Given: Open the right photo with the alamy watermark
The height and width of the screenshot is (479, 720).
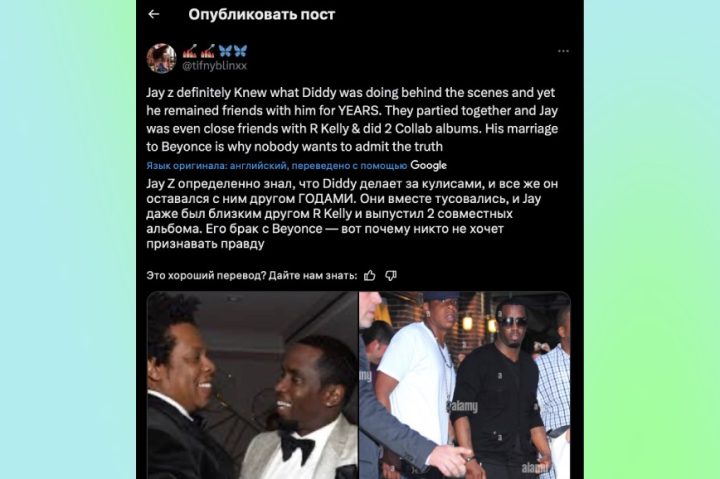Looking at the screenshot, I should pyautogui.click(x=465, y=385).
